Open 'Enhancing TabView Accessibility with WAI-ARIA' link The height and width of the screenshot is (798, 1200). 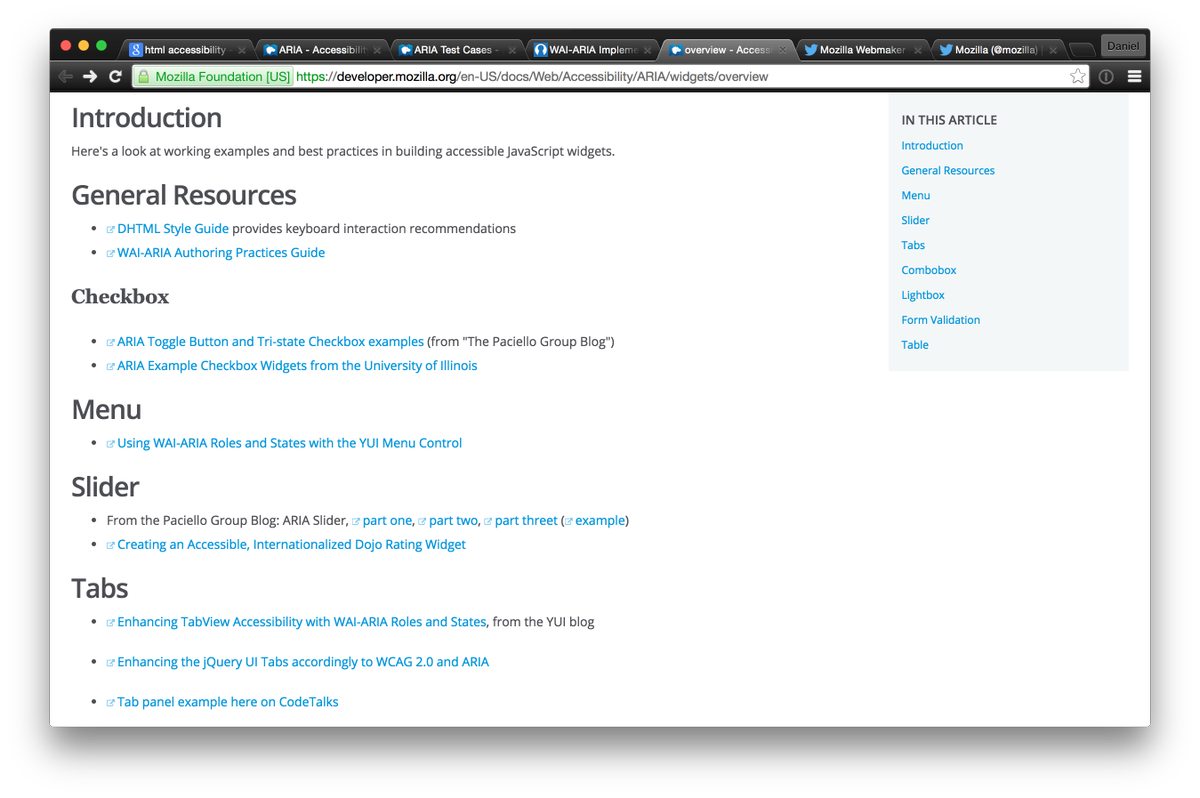301,621
